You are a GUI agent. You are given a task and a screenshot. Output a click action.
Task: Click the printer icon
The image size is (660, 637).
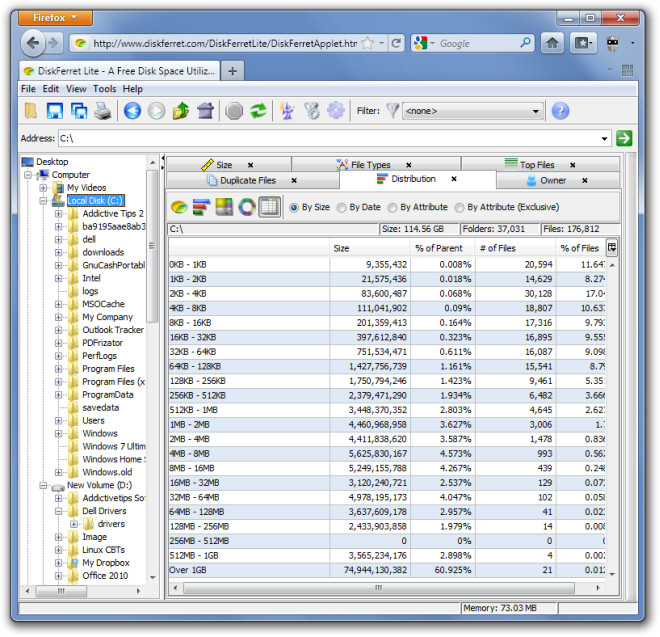pyautogui.click(x=102, y=111)
